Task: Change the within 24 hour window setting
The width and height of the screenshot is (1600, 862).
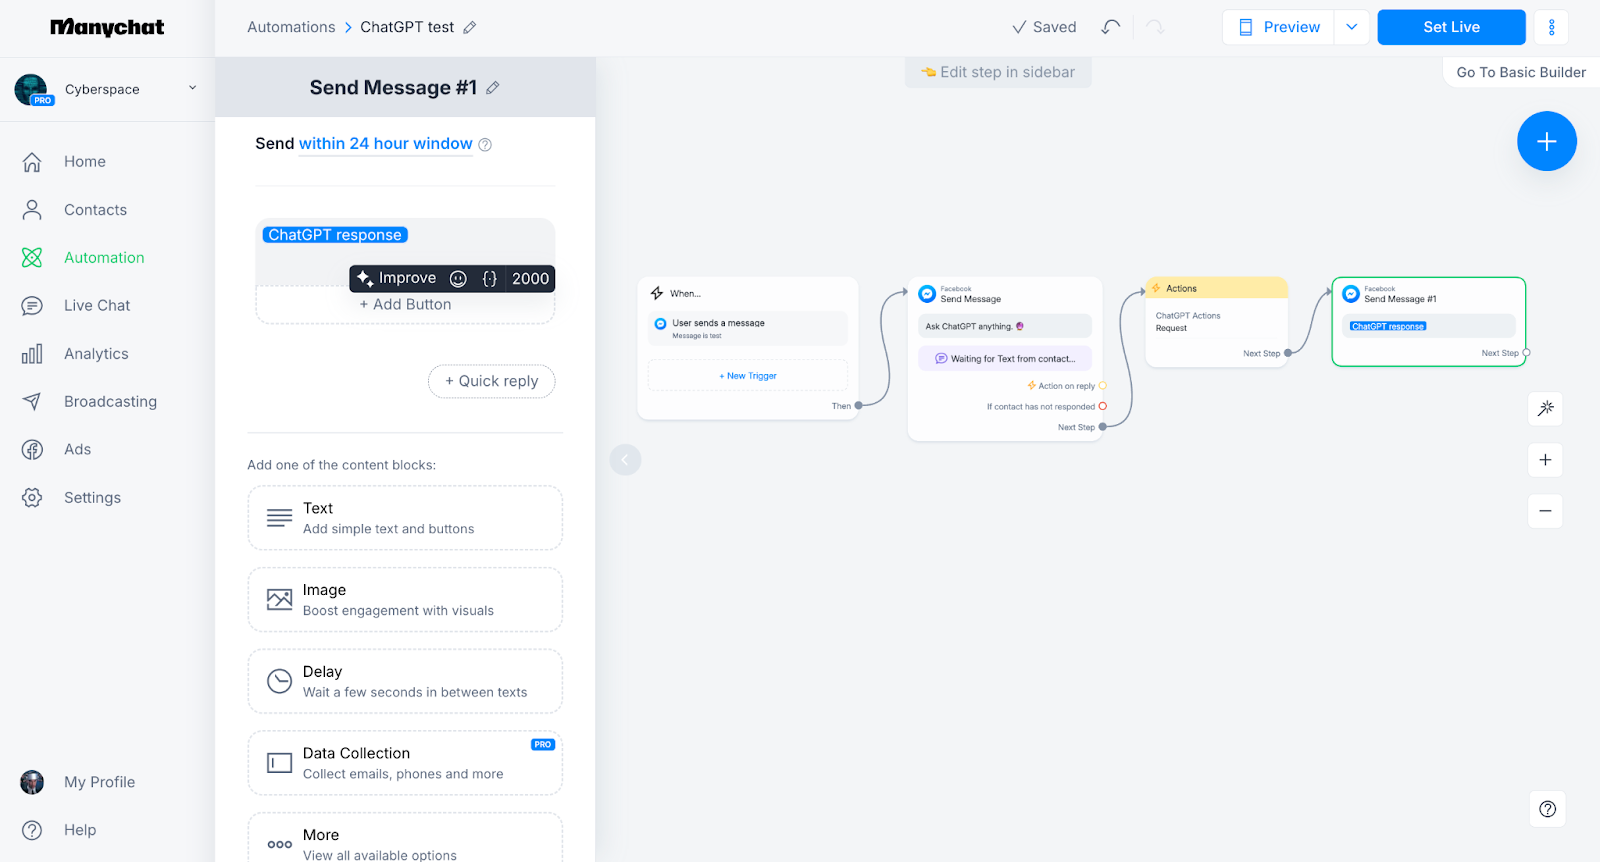Action: coord(385,143)
